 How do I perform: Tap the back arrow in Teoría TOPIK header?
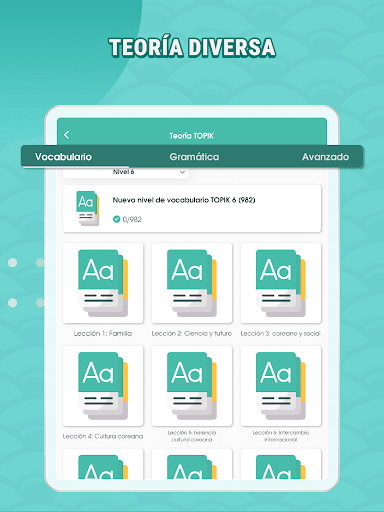tap(67, 135)
